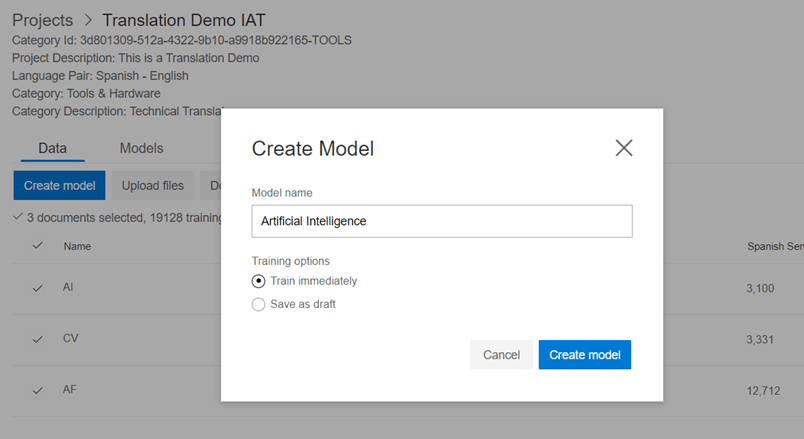Viewport: 804px width, 439px height.
Task: Sort by the Name column header
Action: point(77,246)
